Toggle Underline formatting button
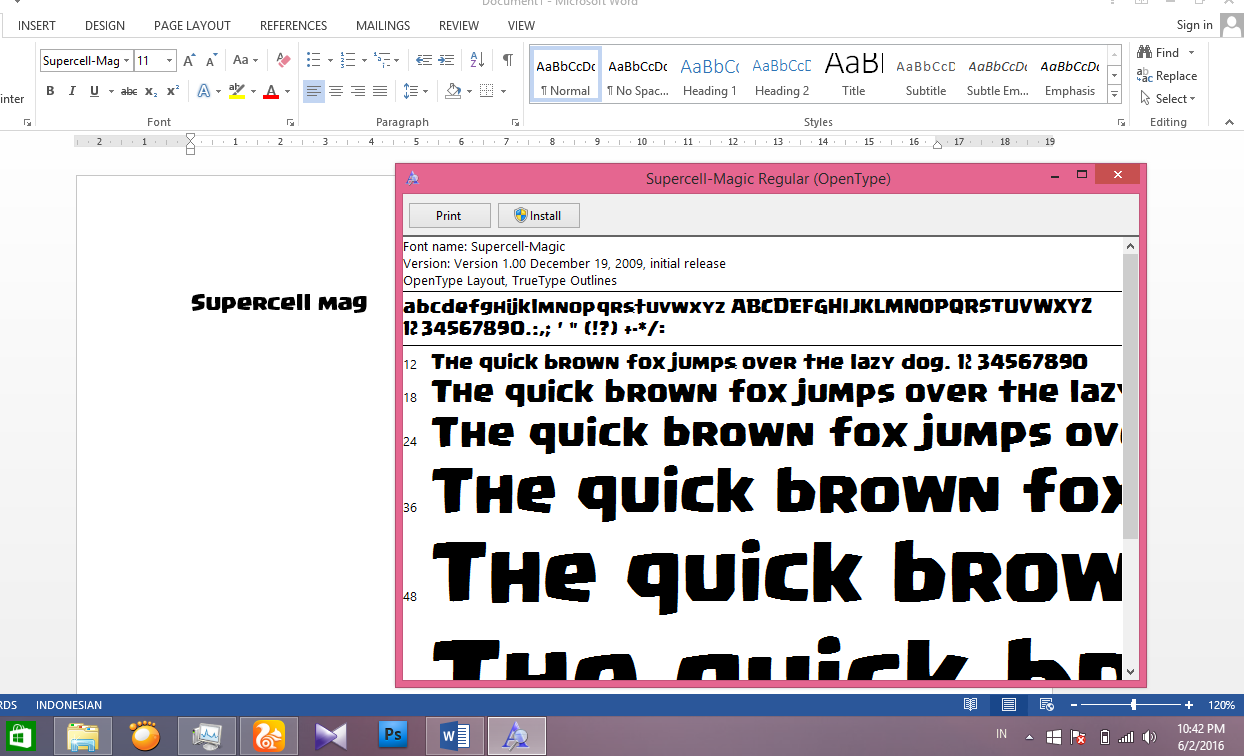 click(x=95, y=91)
